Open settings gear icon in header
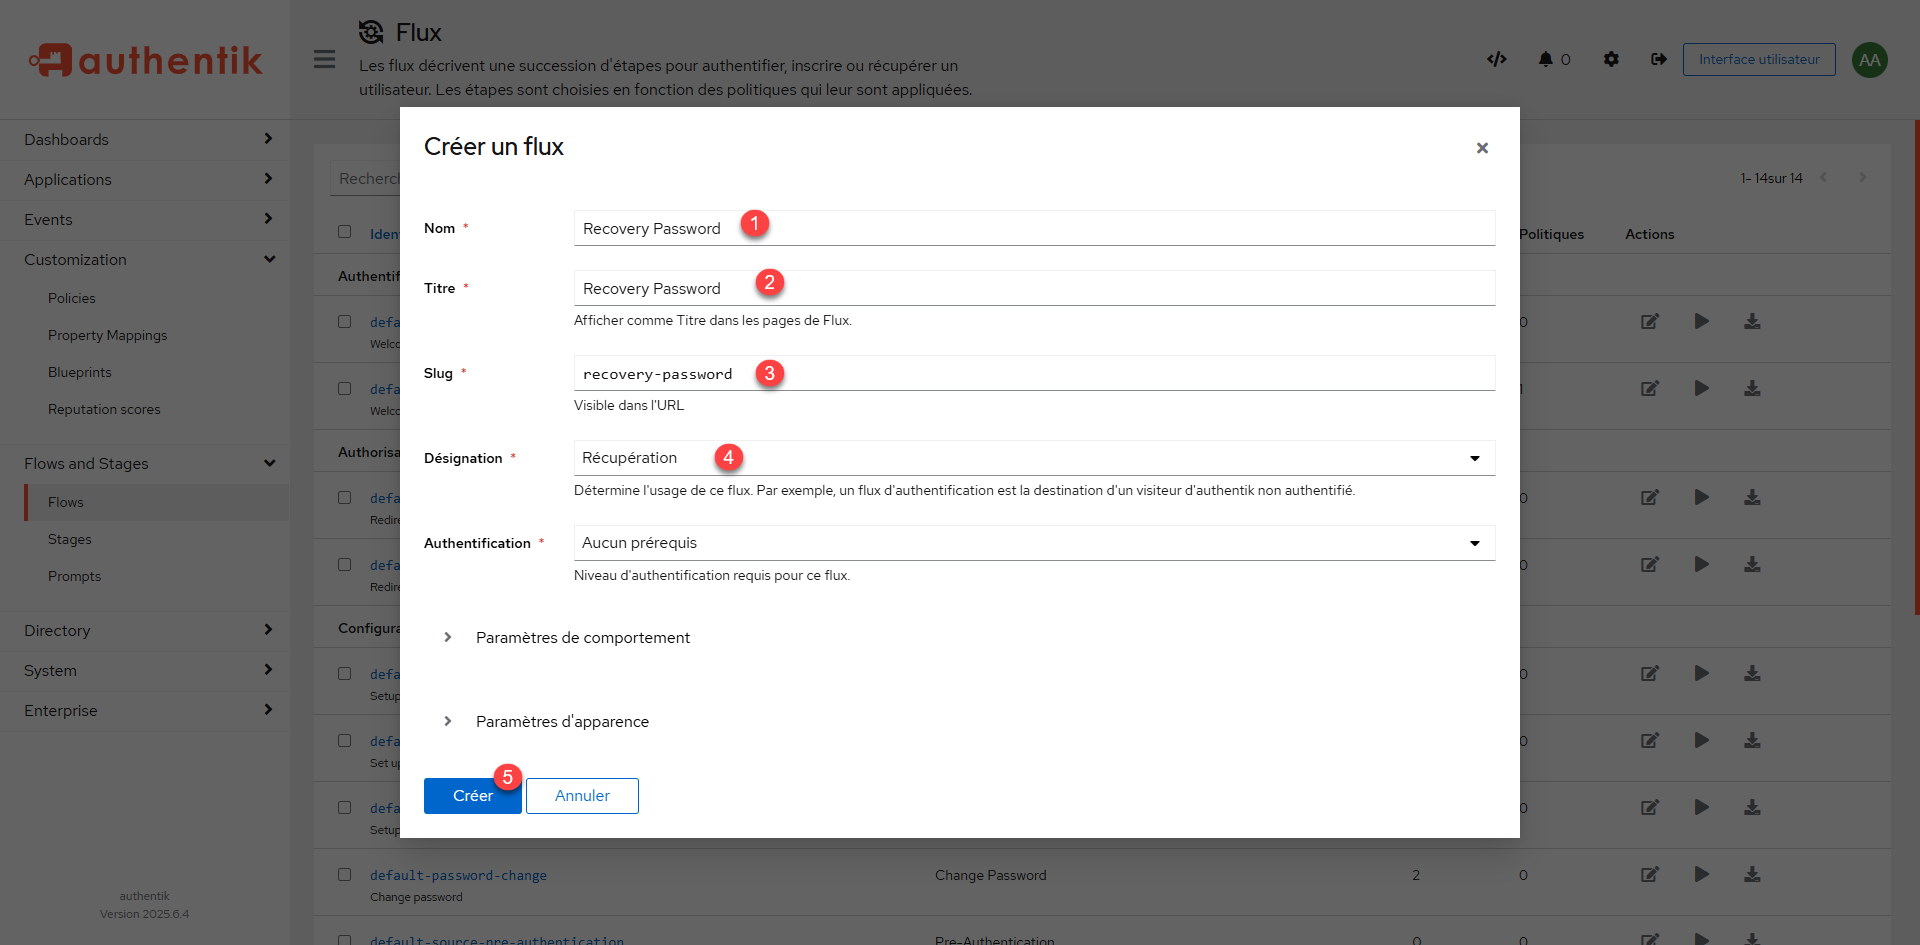Viewport: 1920px width, 945px height. coord(1610,59)
